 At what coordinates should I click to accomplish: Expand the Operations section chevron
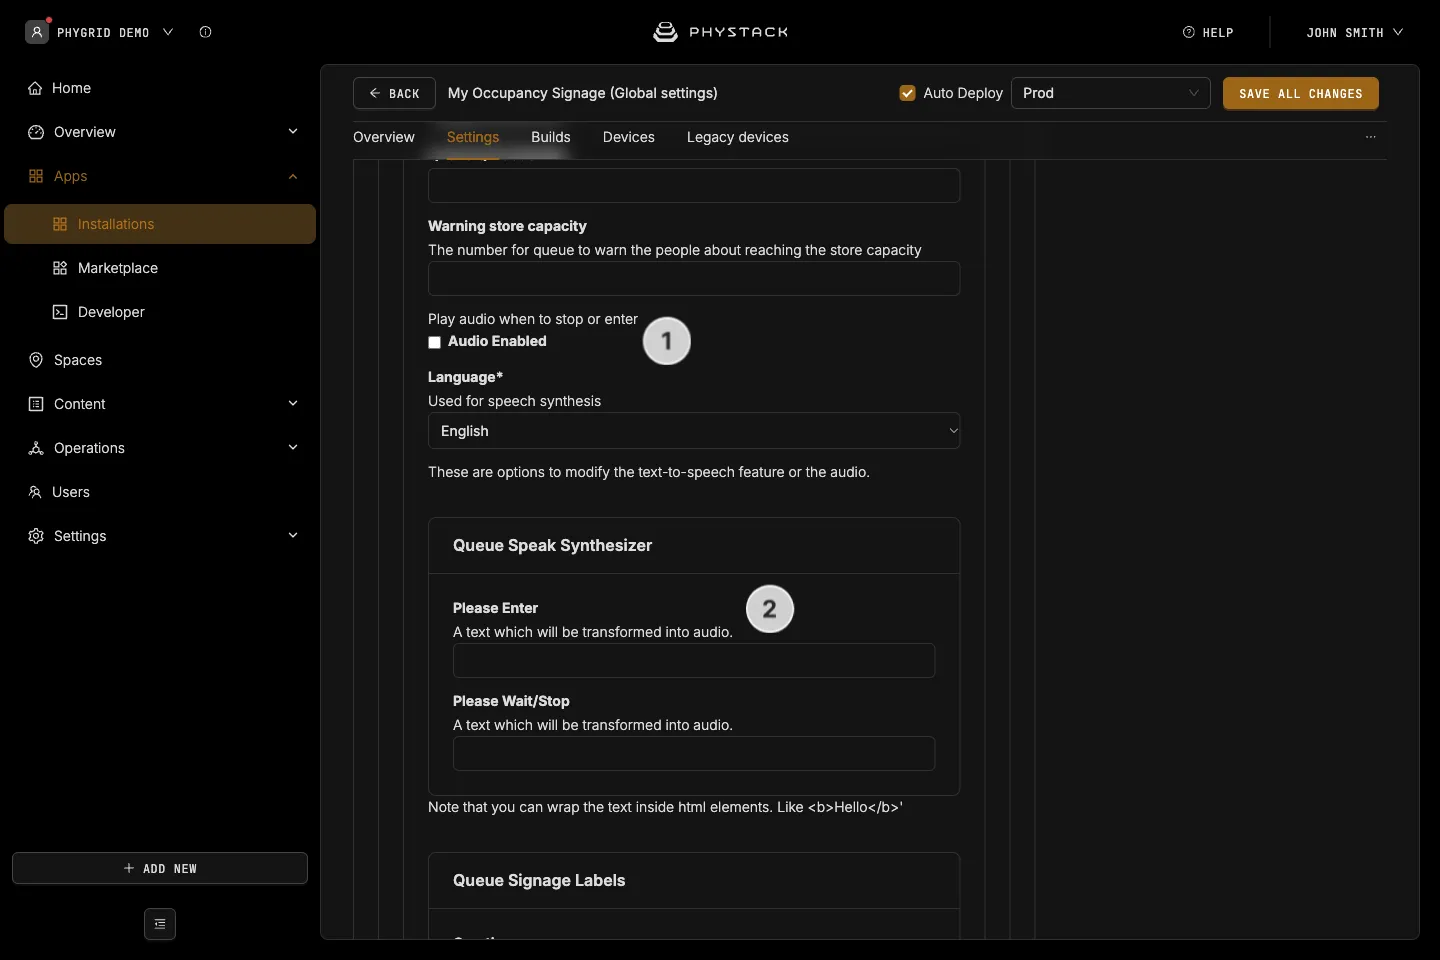[x=293, y=448]
